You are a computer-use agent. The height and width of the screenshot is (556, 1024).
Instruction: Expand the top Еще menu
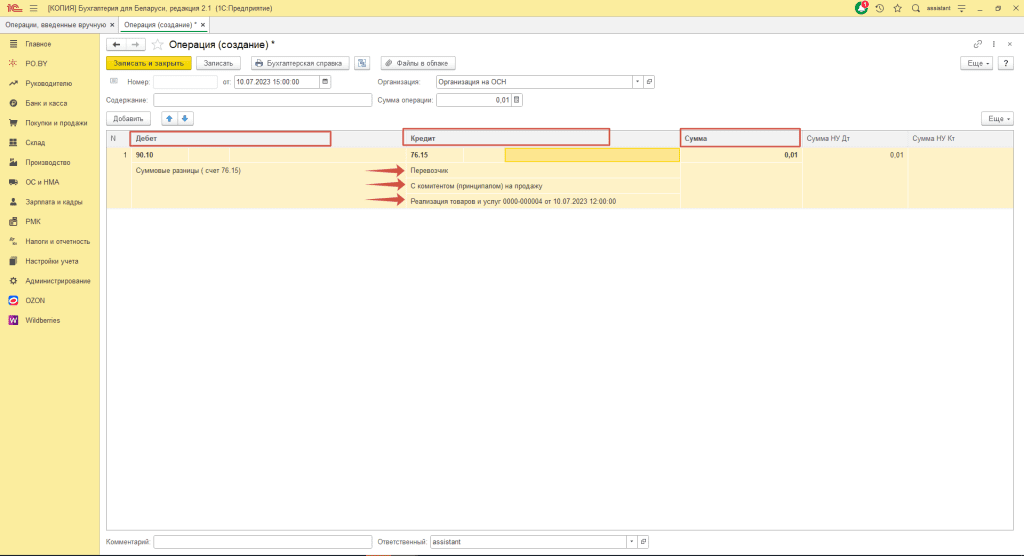click(x=977, y=63)
